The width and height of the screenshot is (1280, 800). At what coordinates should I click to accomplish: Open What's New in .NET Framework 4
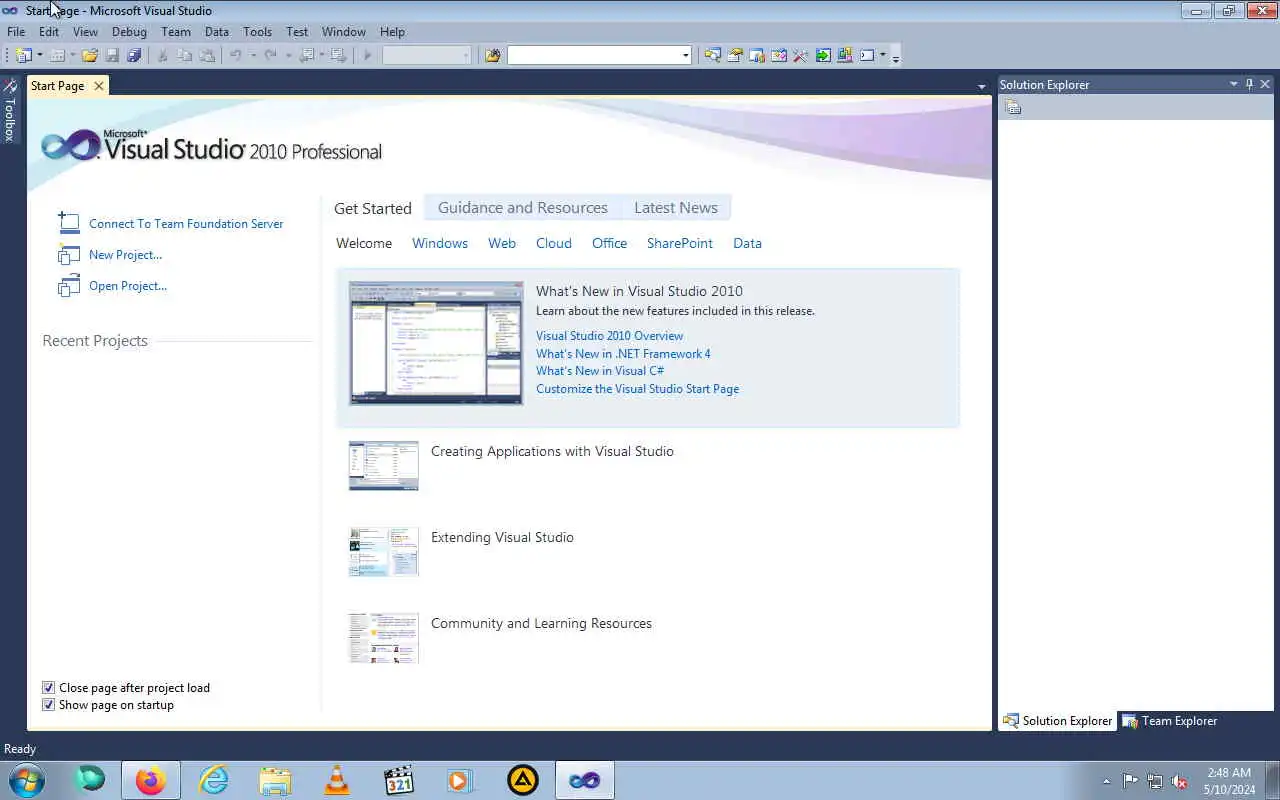(623, 353)
